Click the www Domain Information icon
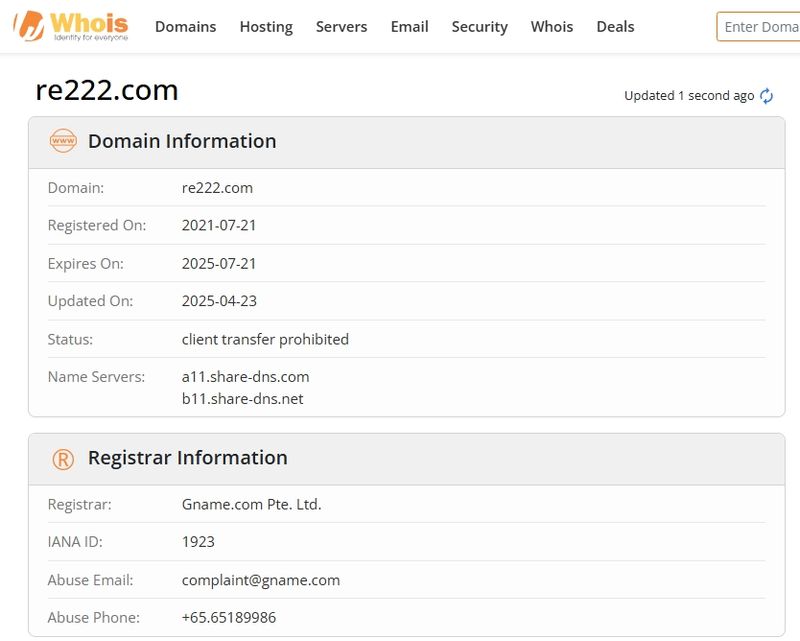800x641 pixels. click(63, 141)
